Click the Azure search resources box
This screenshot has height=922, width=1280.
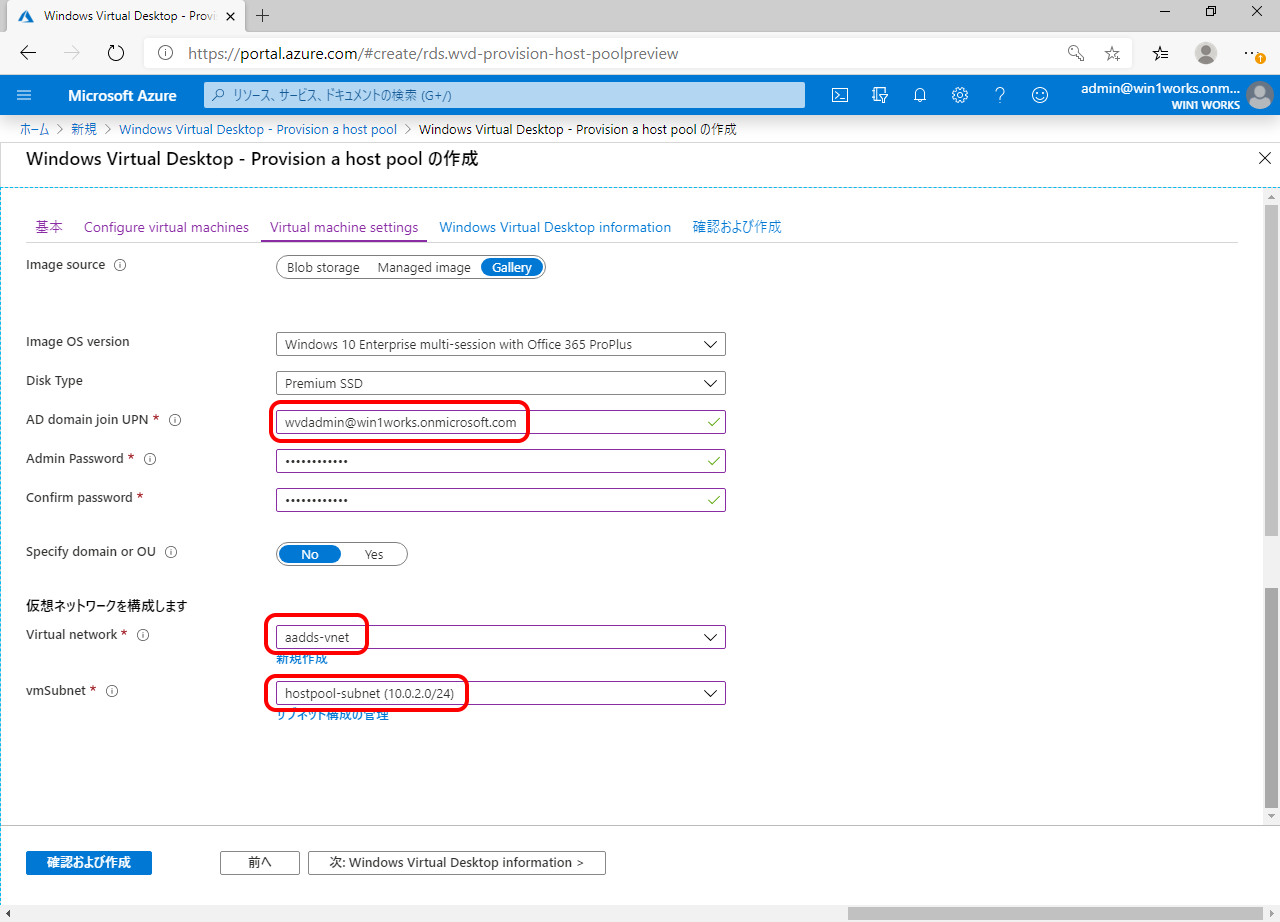[504, 95]
